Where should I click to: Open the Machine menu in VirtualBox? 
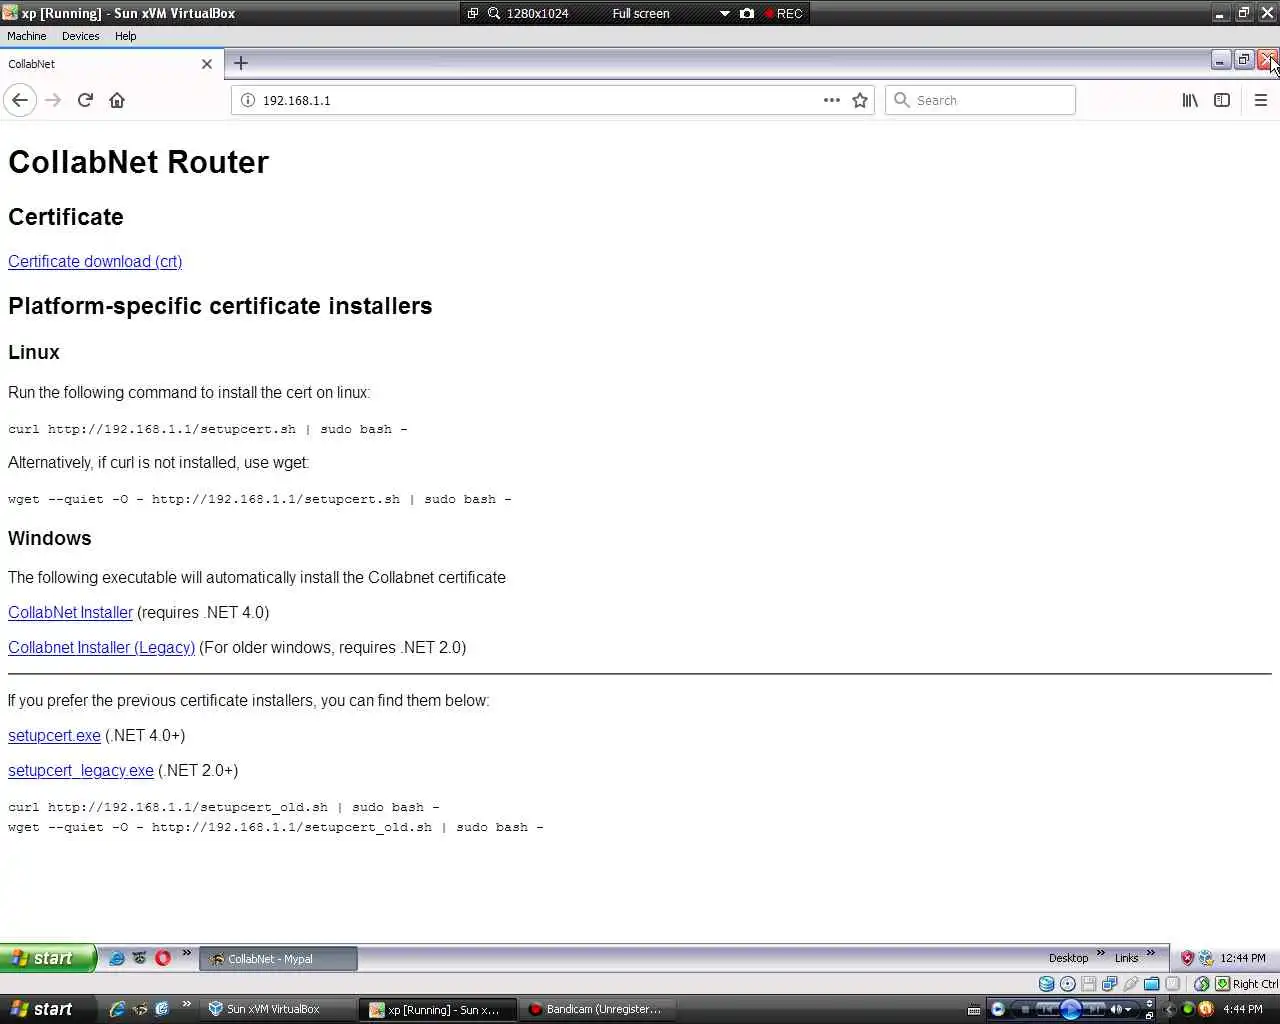(26, 36)
